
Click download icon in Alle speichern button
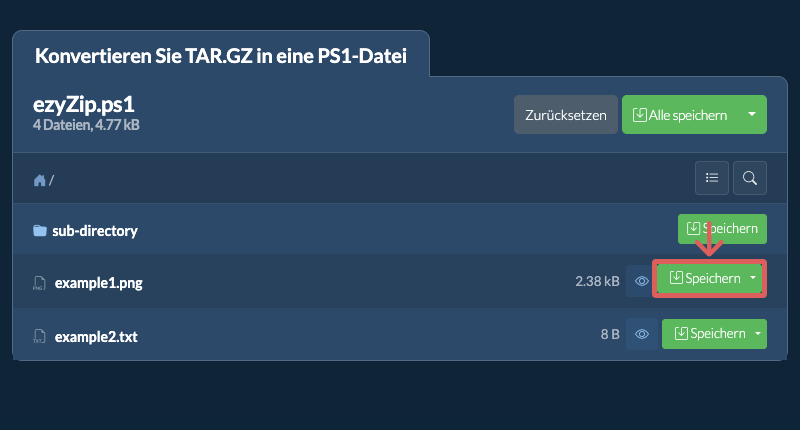coord(639,115)
